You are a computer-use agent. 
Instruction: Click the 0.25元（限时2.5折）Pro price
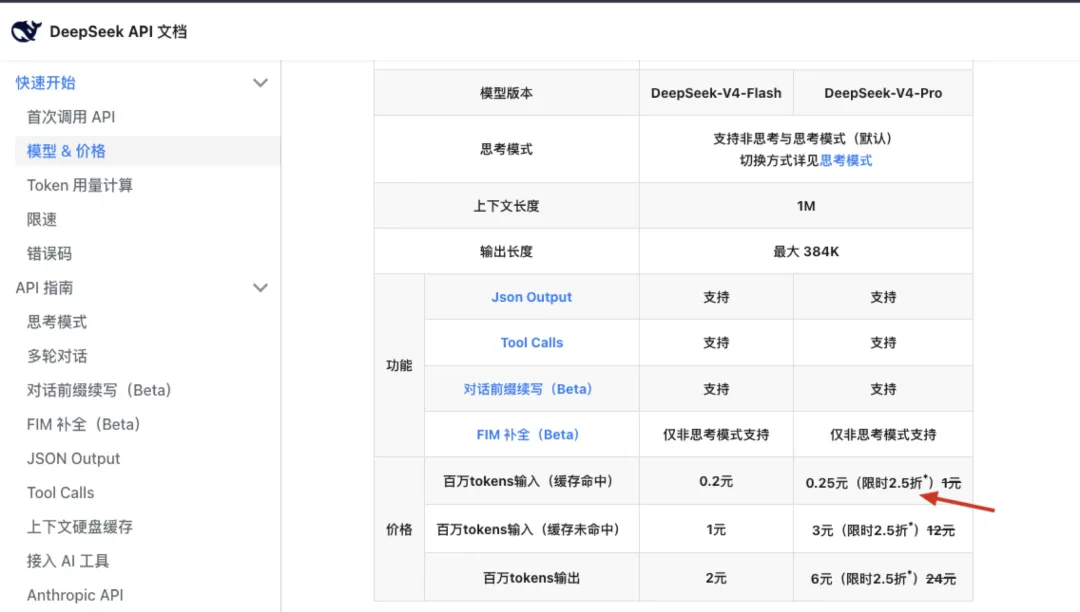[883, 483]
